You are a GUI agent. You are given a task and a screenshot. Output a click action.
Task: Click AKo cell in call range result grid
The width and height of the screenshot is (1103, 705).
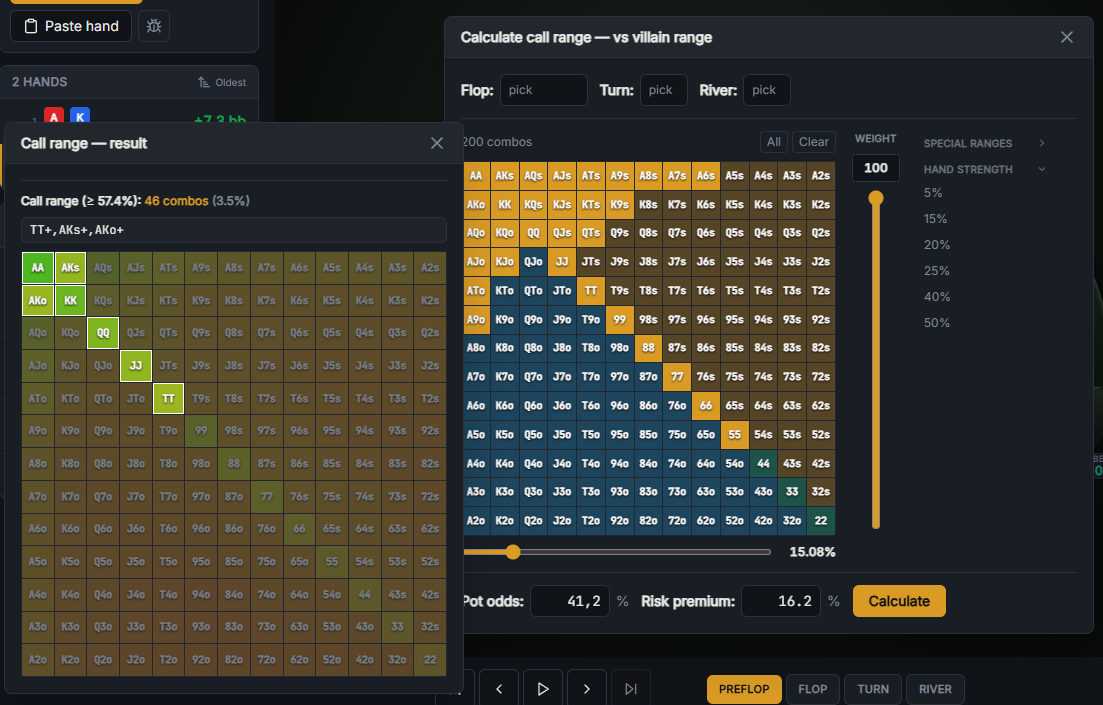point(38,300)
